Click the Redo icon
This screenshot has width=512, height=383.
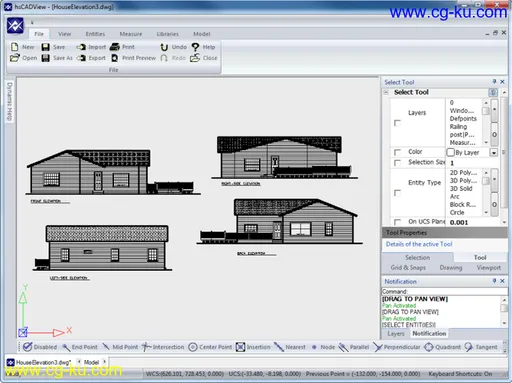coord(164,58)
